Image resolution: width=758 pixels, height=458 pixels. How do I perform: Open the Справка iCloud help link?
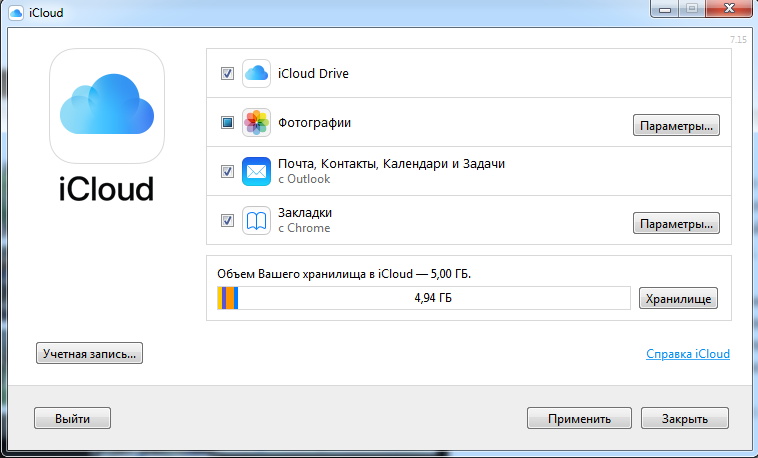click(x=688, y=354)
